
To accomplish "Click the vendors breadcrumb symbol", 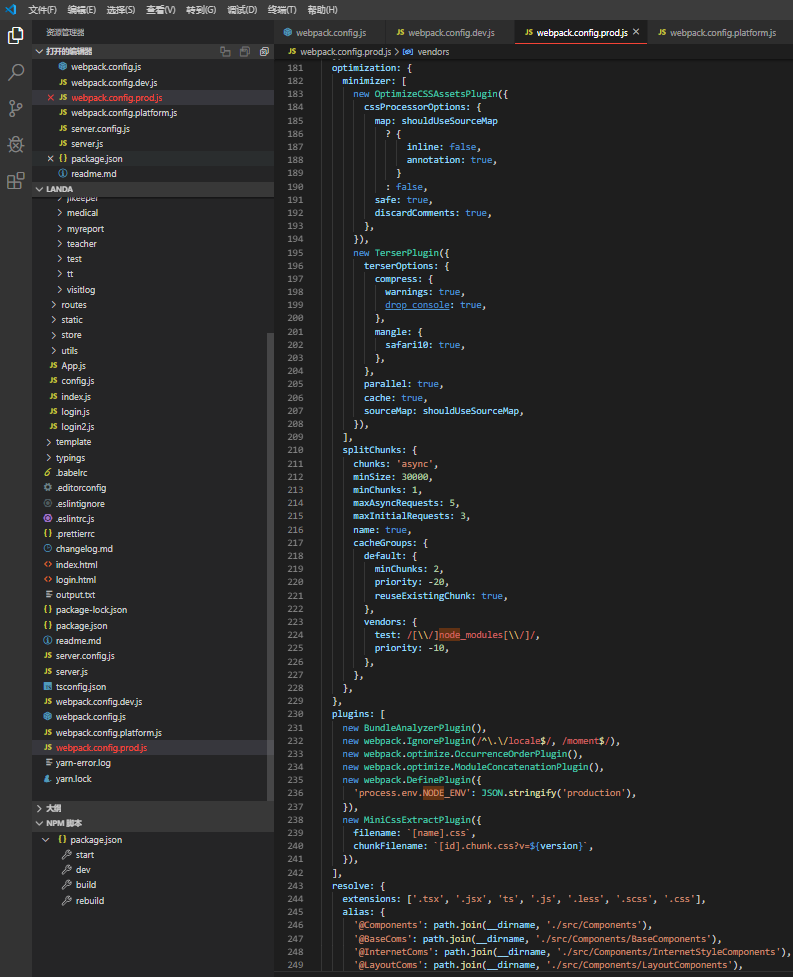I will pyautogui.click(x=427, y=52).
